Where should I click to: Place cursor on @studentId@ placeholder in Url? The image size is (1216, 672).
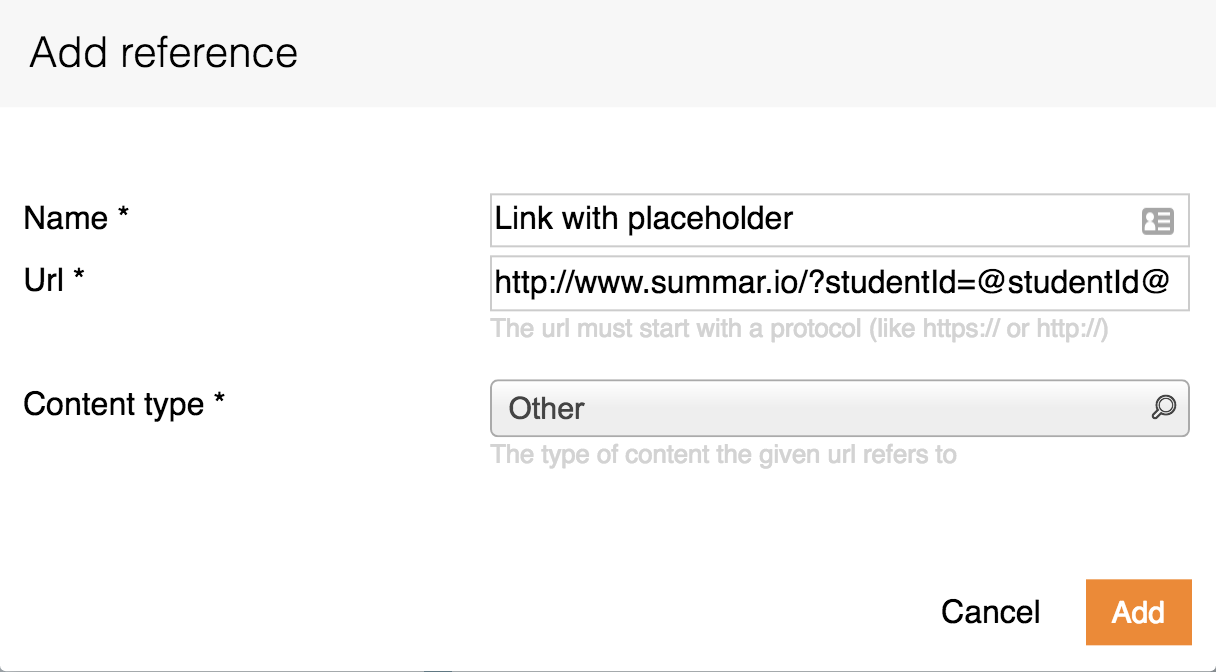coord(1073,284)
